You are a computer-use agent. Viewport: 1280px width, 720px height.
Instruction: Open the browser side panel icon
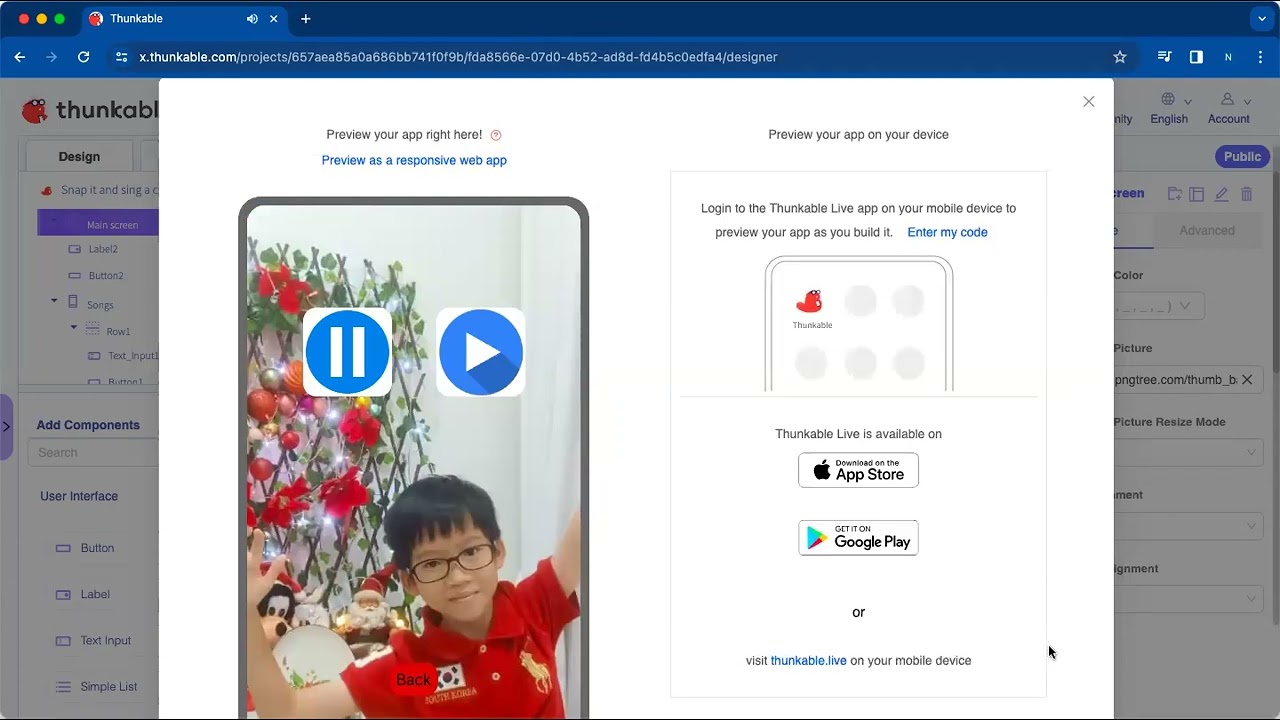1196,57
